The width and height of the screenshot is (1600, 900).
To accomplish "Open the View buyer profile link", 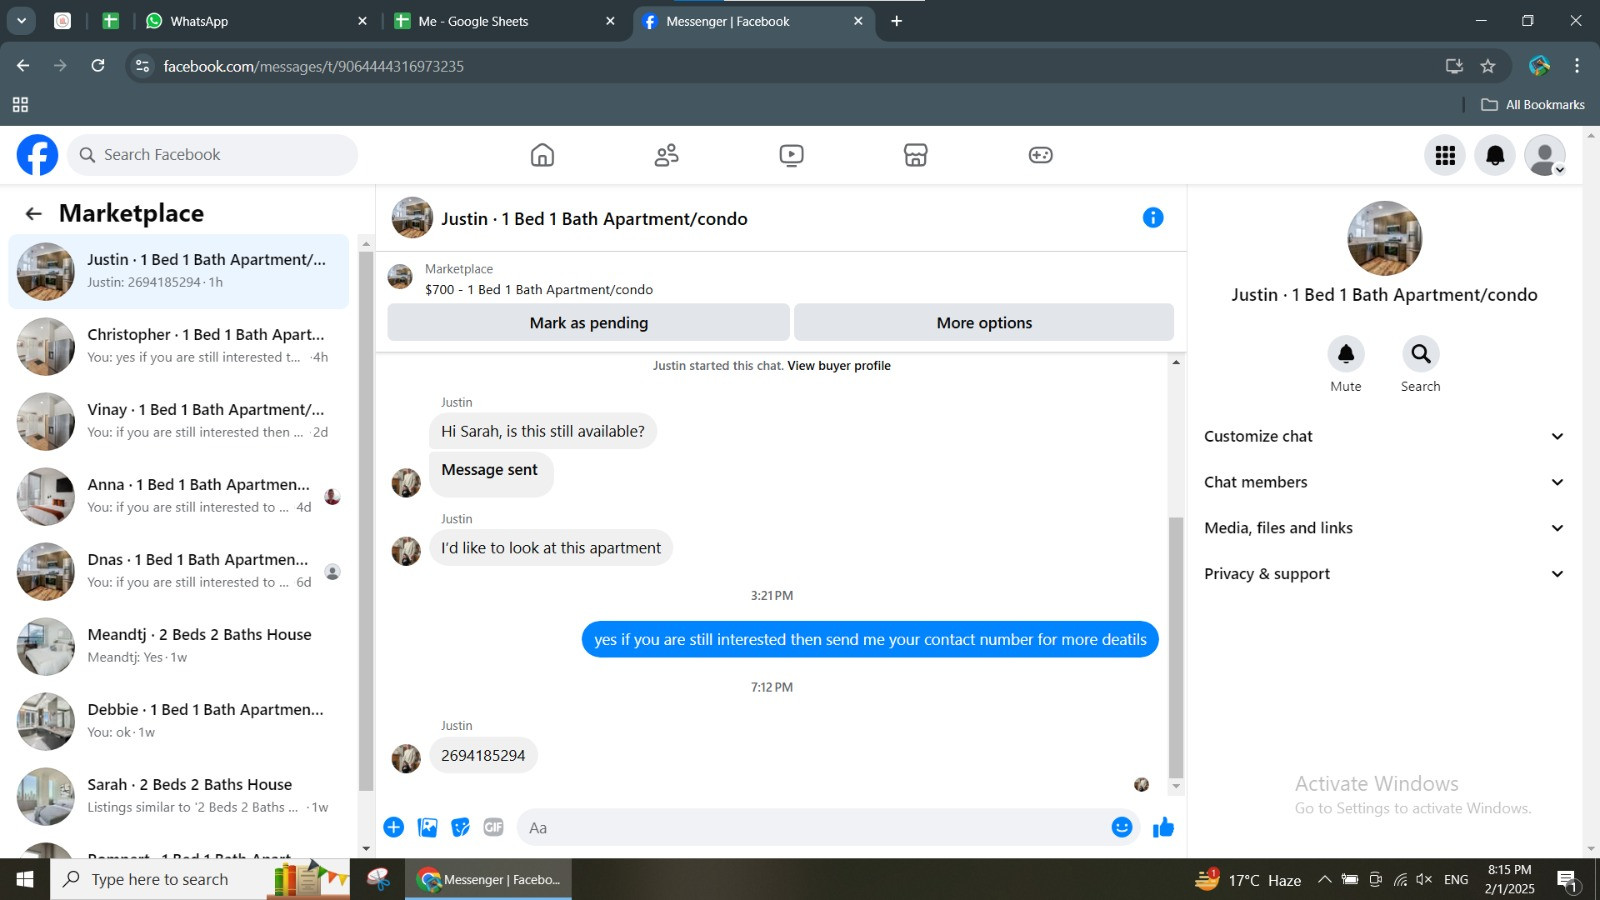I will tap(839, 366).
